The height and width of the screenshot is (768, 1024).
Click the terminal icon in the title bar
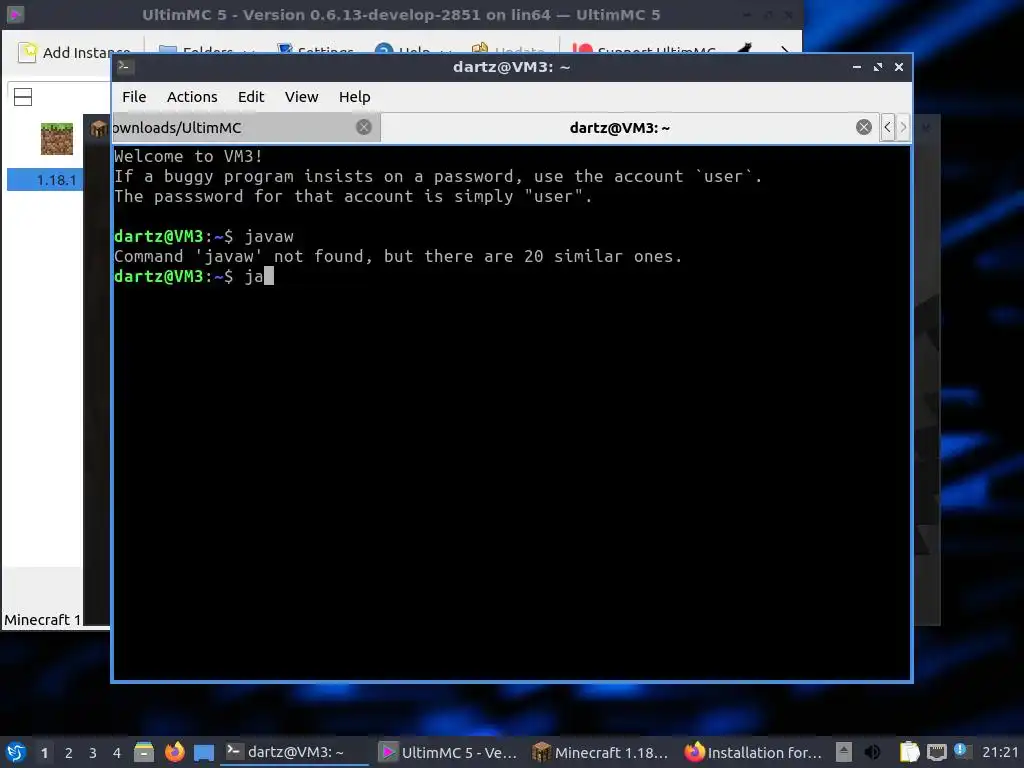pos(125,67)
